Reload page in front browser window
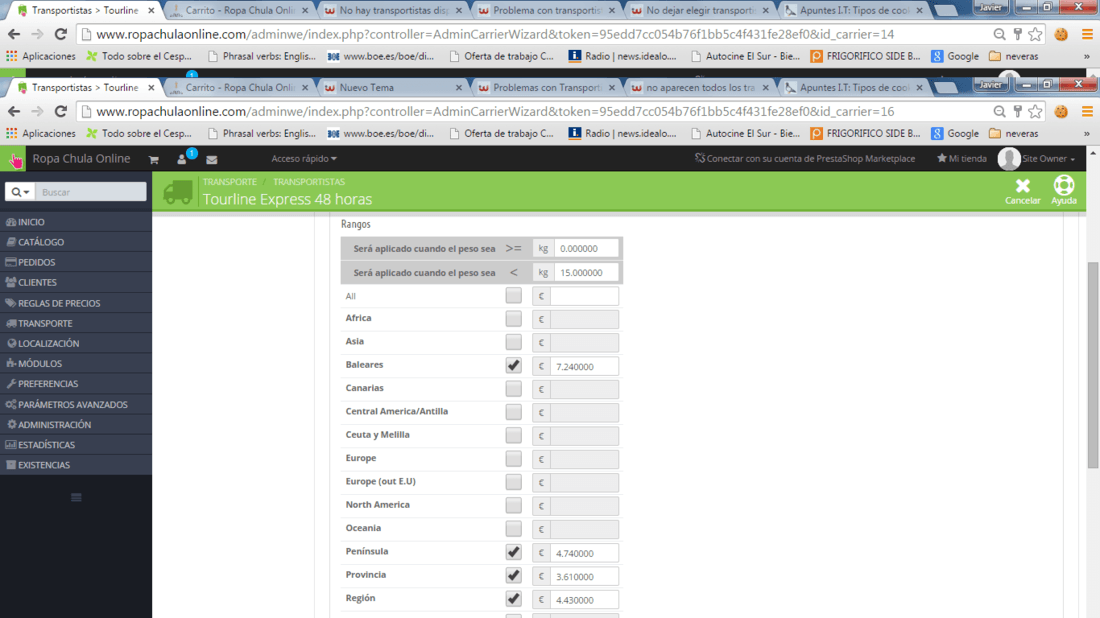This screenshot has height=618, width=1100. [x=61, y=112]
